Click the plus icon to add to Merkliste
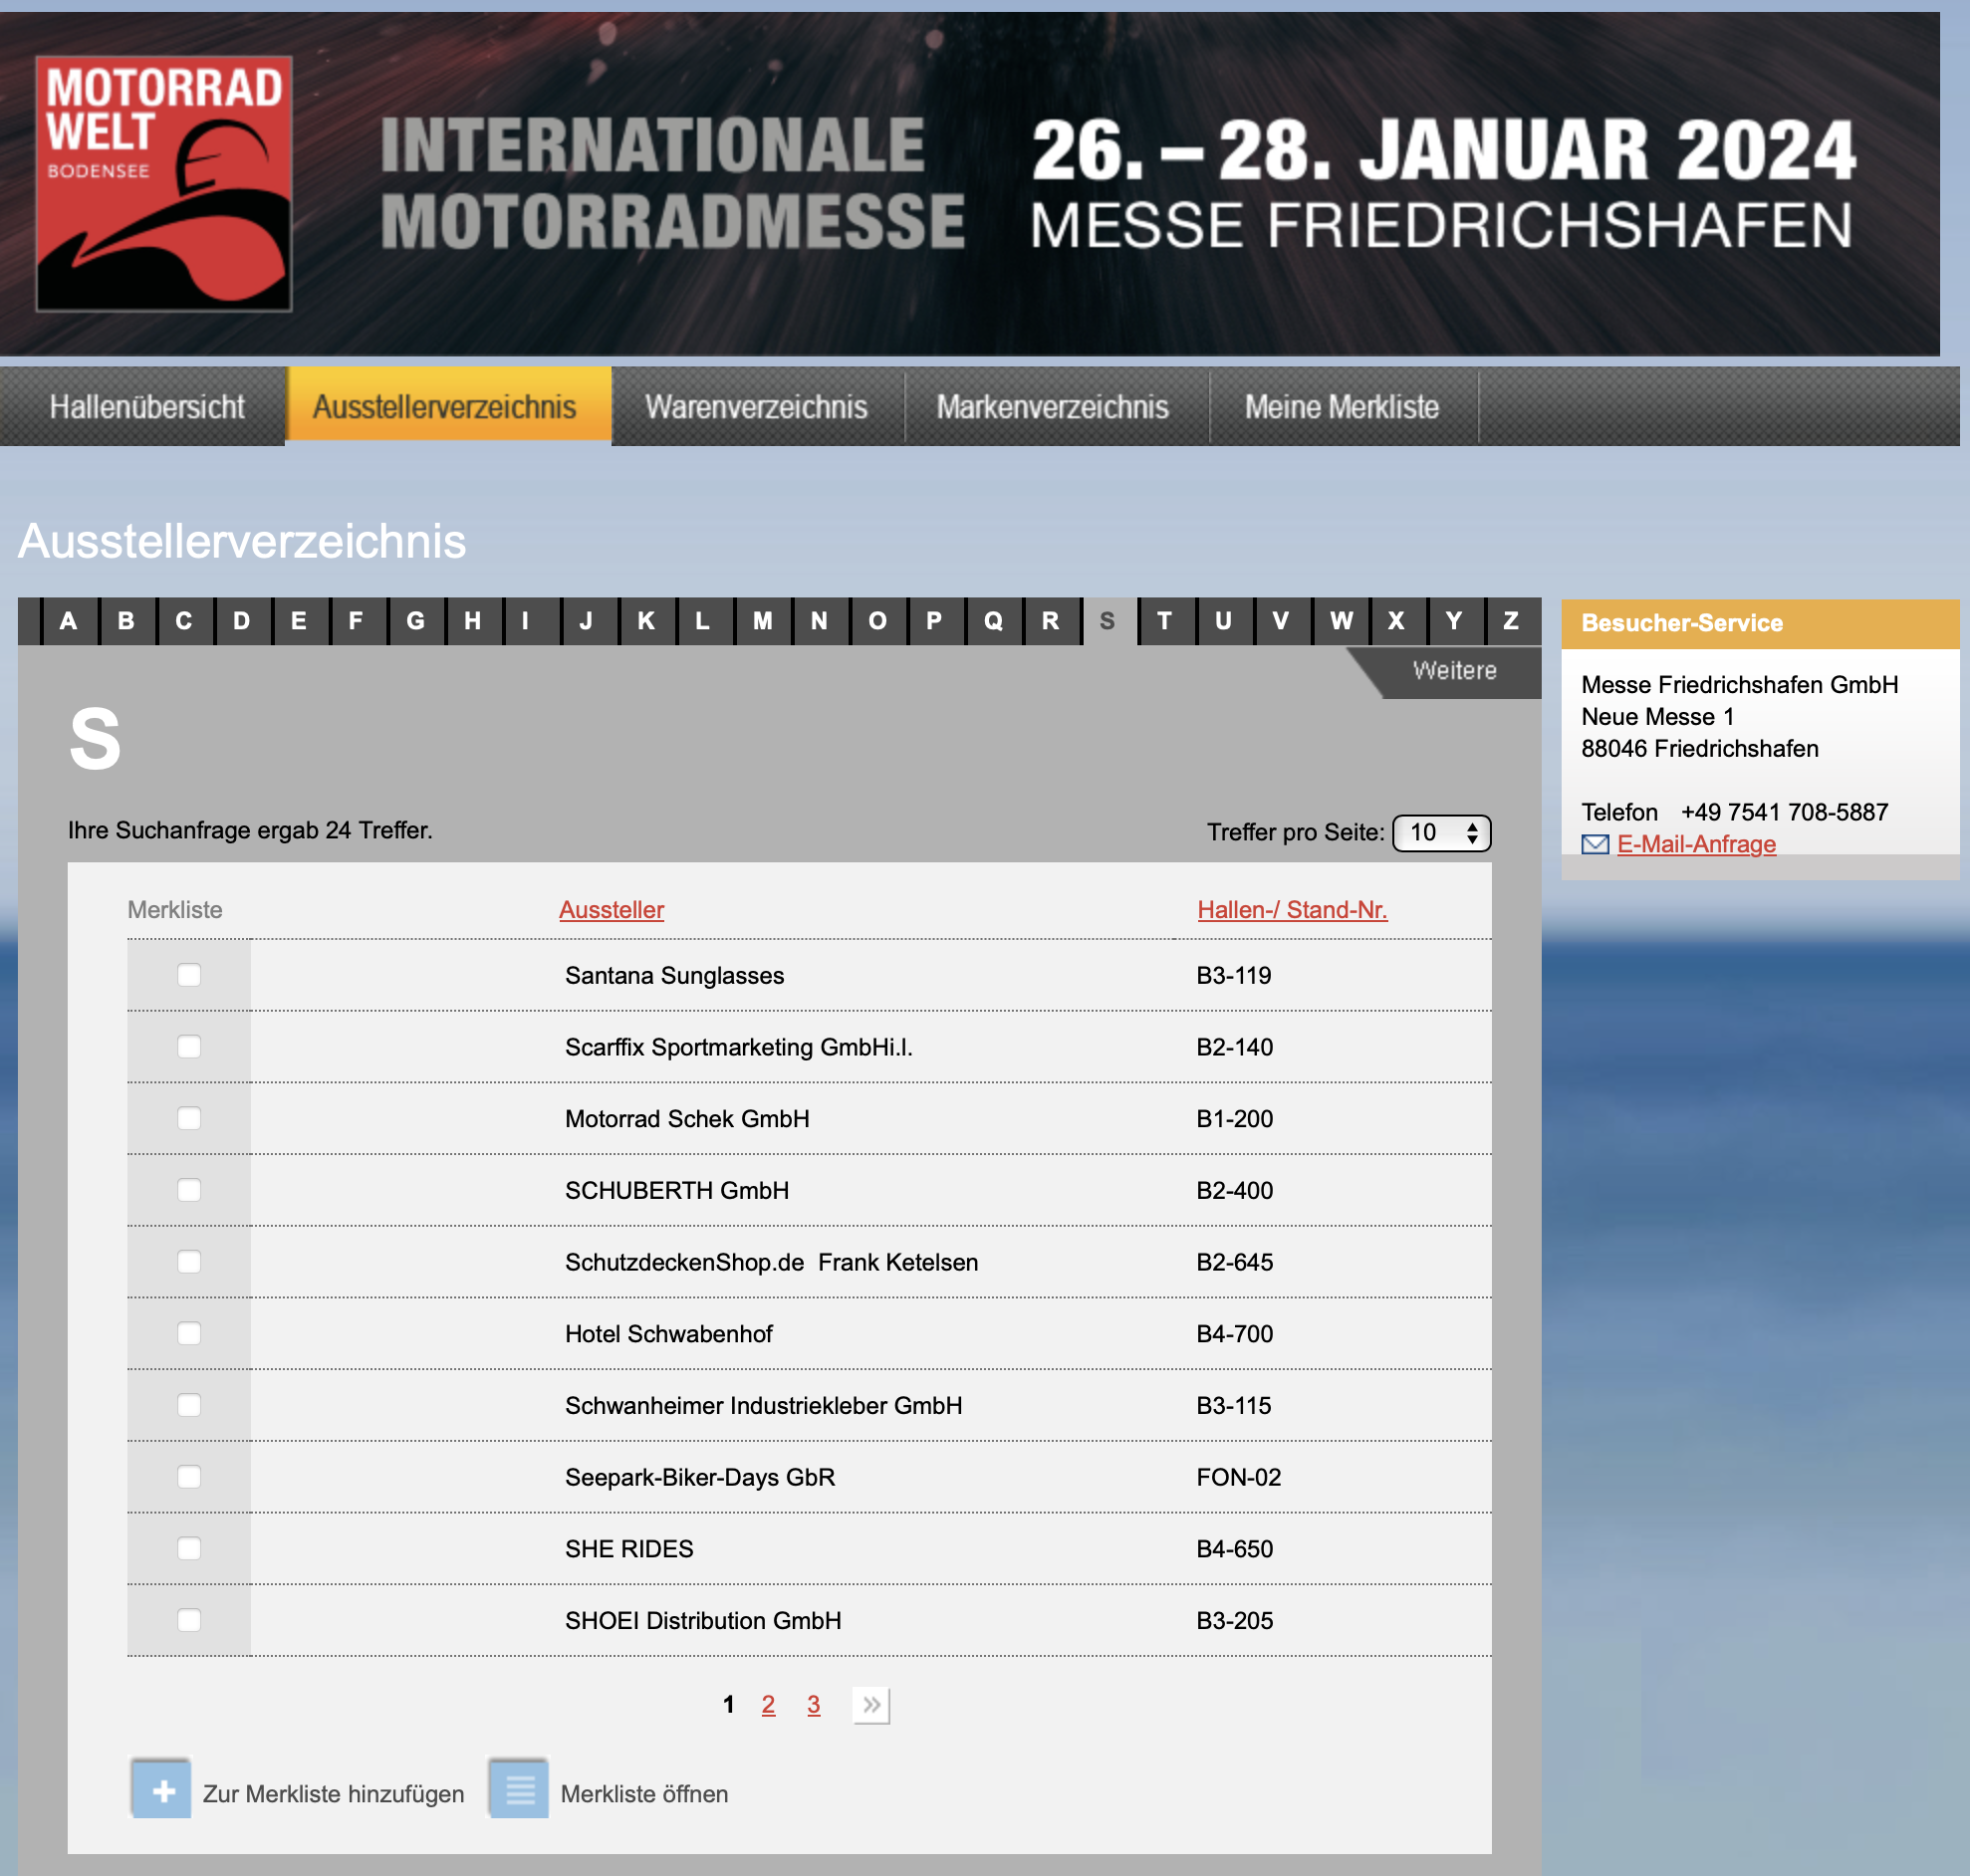This screenshot has width=1970, height=1876. (161, 1790)
